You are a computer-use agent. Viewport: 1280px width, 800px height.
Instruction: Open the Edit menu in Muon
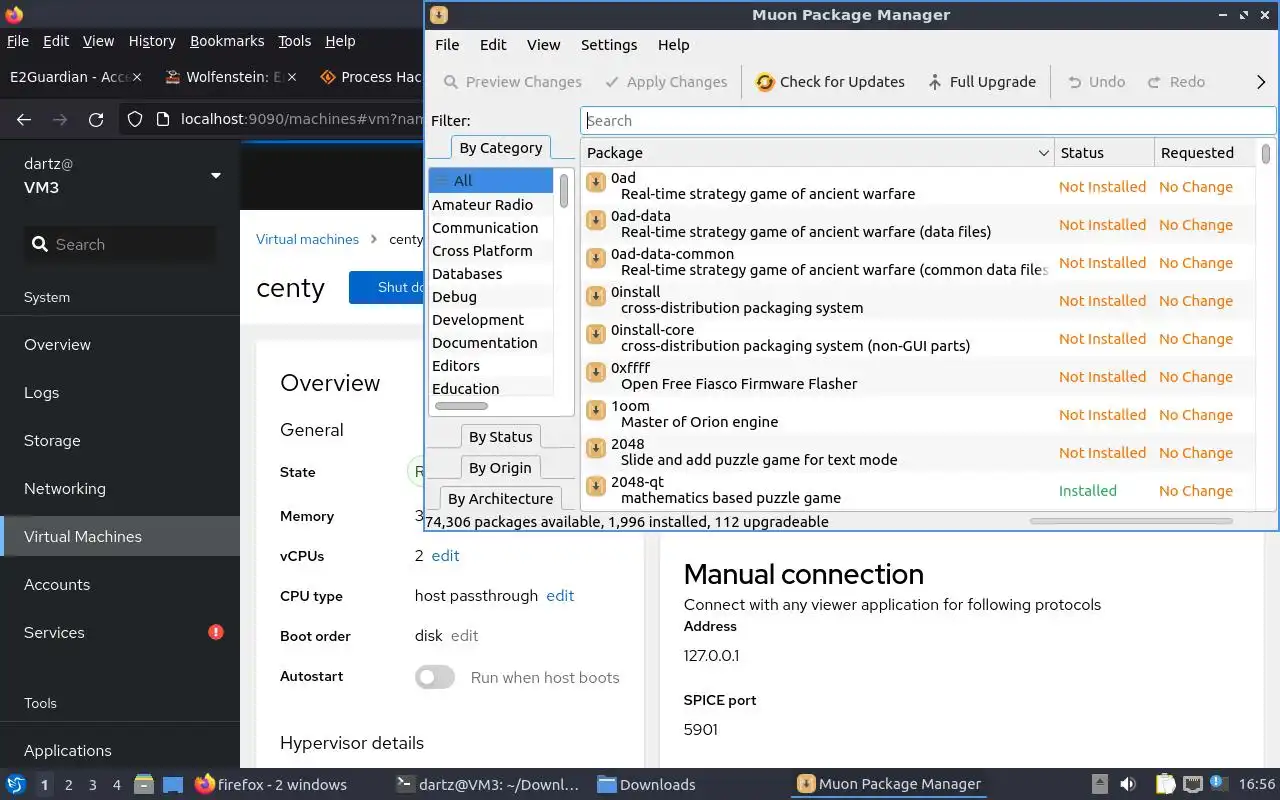(493, 45)
